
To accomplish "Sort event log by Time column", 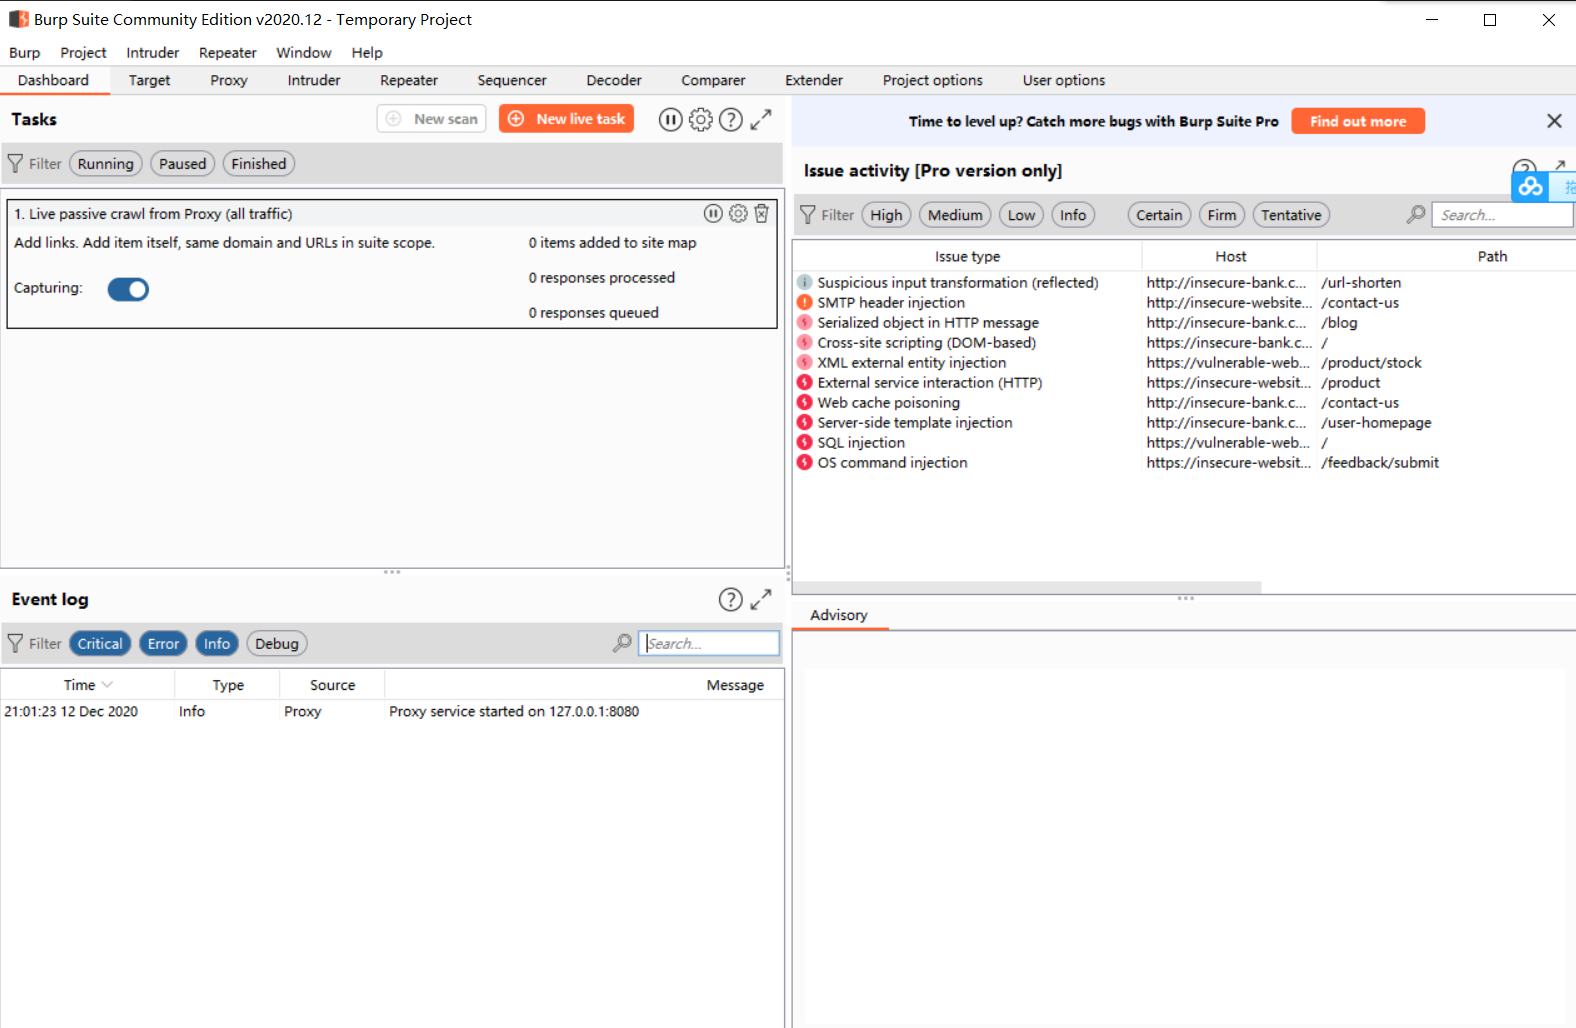I will (x=87, y=685).
